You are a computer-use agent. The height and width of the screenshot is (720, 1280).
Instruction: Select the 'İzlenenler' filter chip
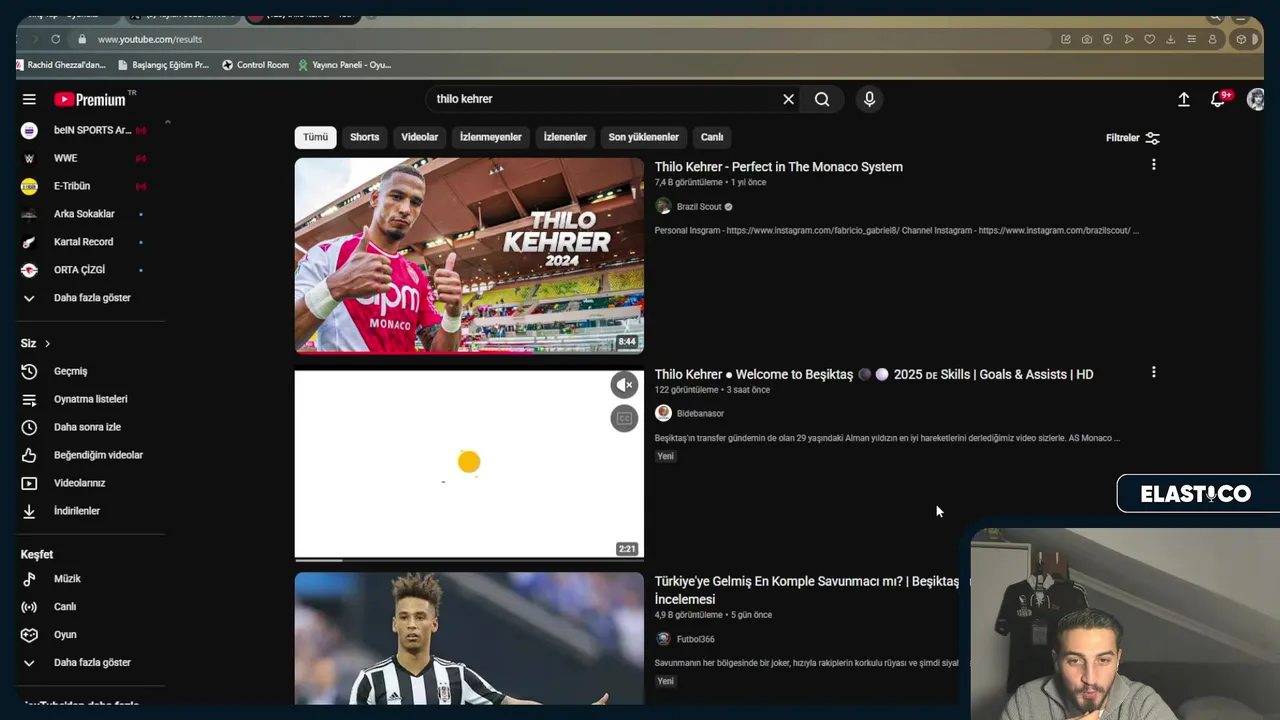coord(565,137)
